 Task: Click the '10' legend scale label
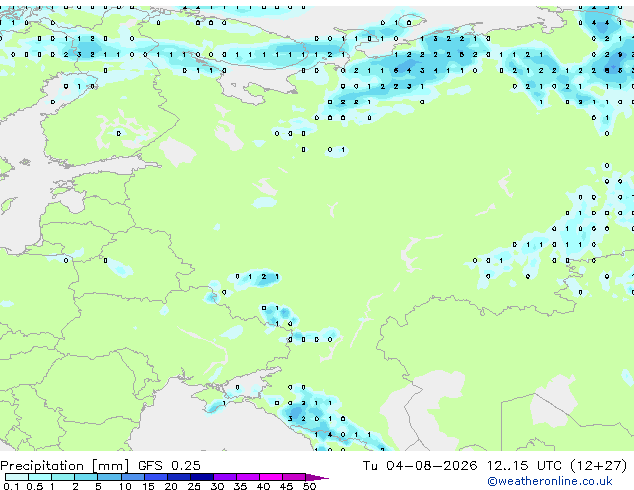coord(125,486)
